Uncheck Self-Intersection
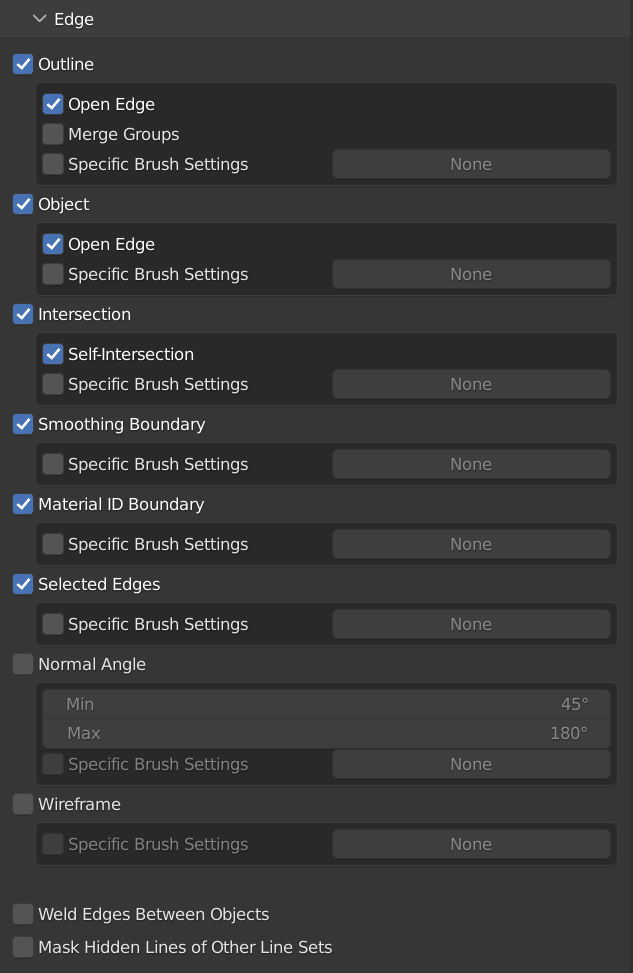 (53, 354)
